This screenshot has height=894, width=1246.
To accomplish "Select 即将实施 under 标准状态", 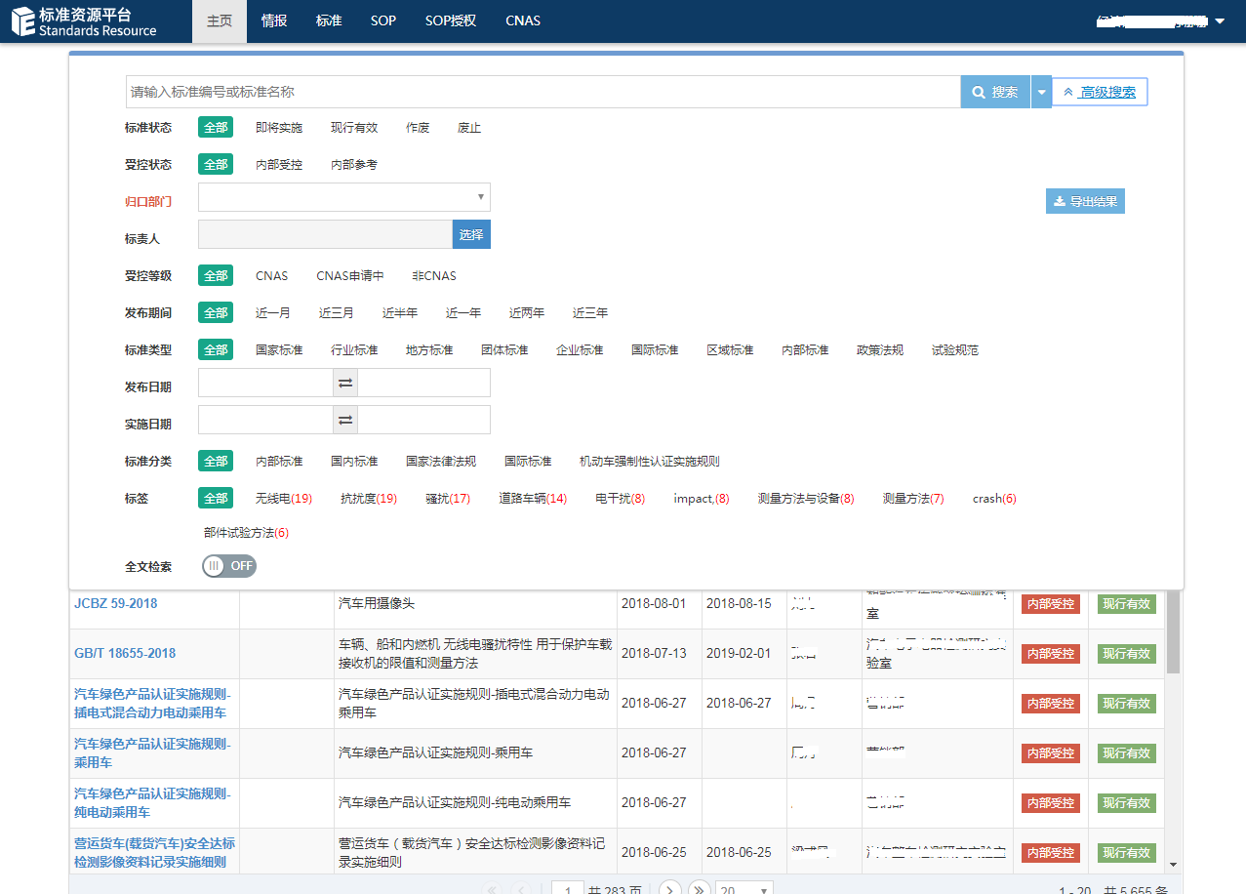I will (279, 127).
